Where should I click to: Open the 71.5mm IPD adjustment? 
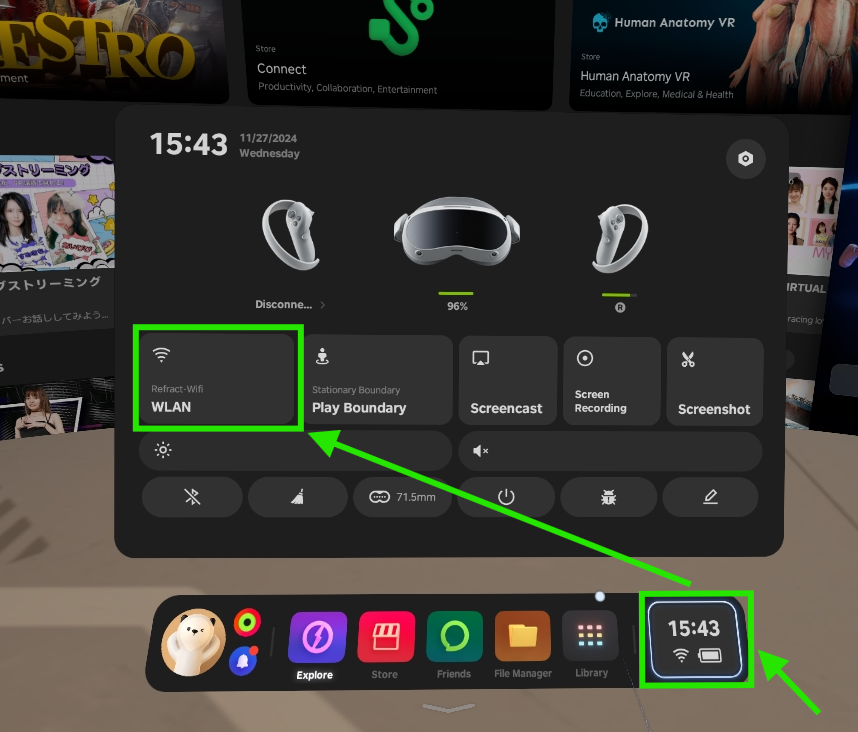click(403, 497)
